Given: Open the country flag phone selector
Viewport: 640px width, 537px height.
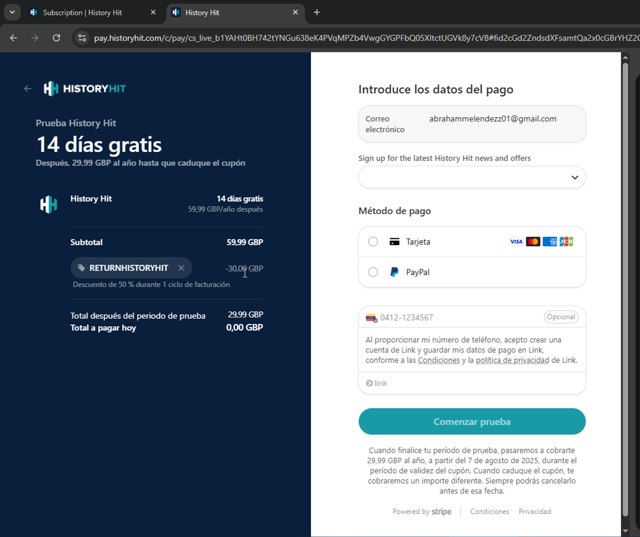Looking at the screenshot, I should (371, 317).
